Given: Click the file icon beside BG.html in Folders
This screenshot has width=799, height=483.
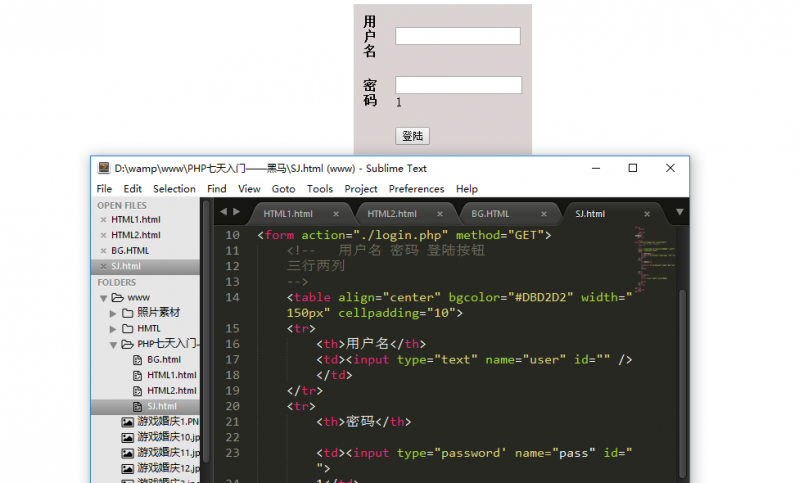Looking at the screenshot, I should pos(138,359).
